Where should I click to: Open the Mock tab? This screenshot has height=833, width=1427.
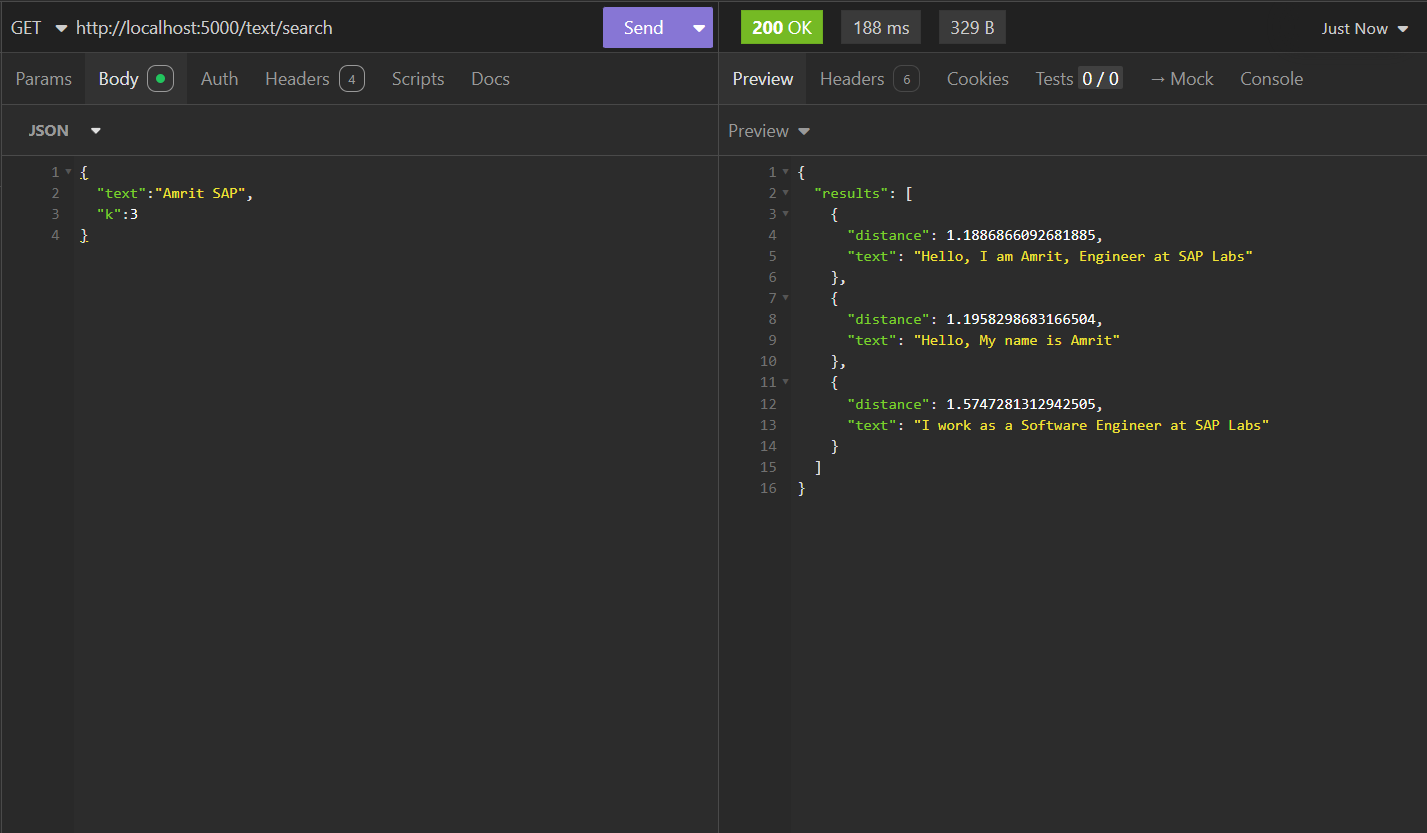coord(1181,79)
